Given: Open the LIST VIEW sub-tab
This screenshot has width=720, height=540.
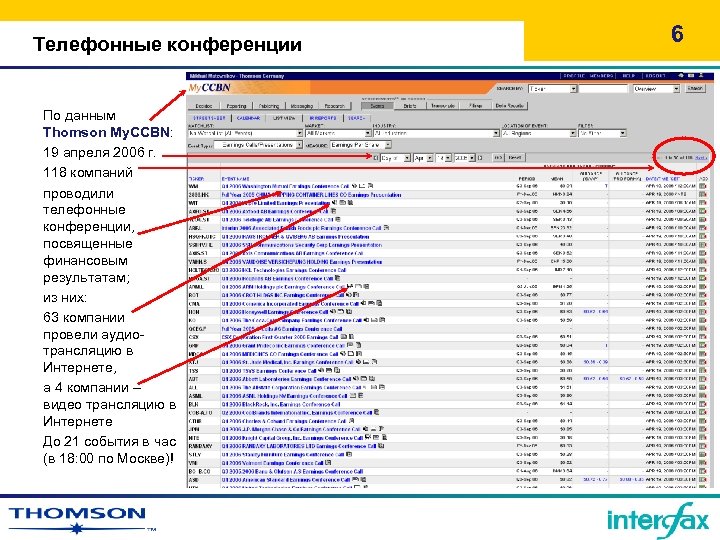Looking at the screenshot, I should click(x=284, y=118).
